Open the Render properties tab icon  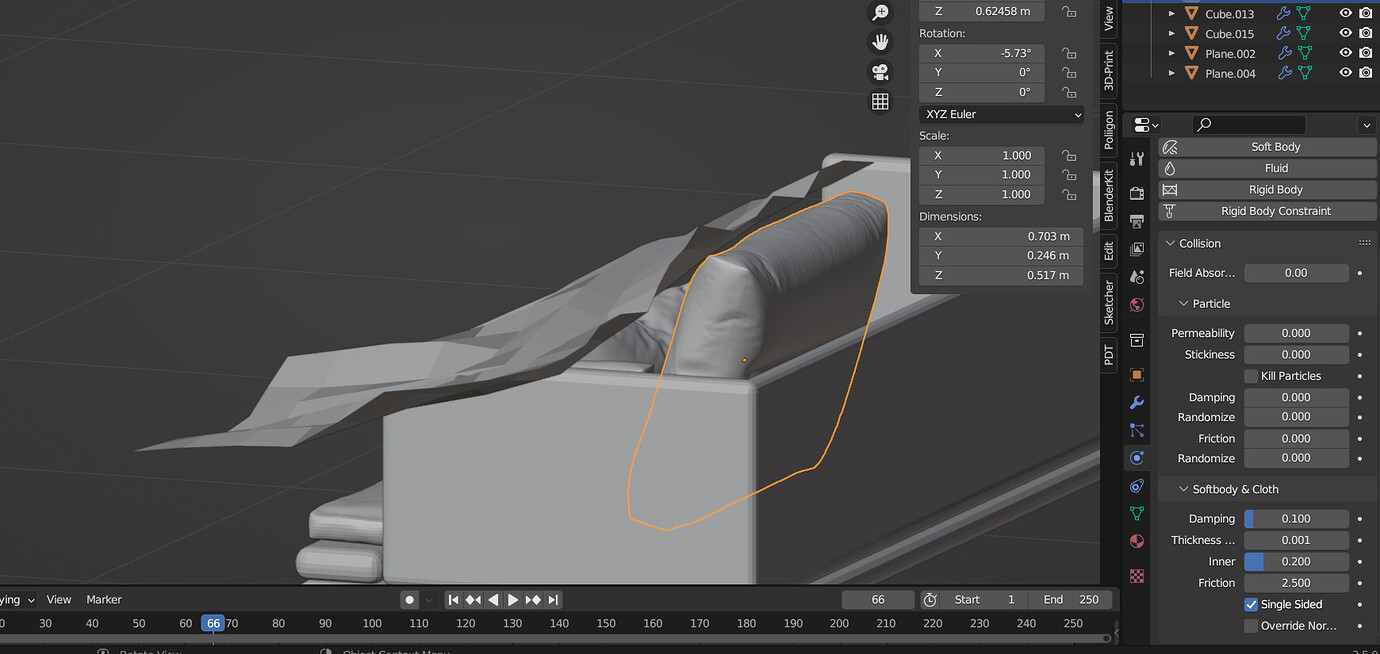click(x=1136, y=193)
